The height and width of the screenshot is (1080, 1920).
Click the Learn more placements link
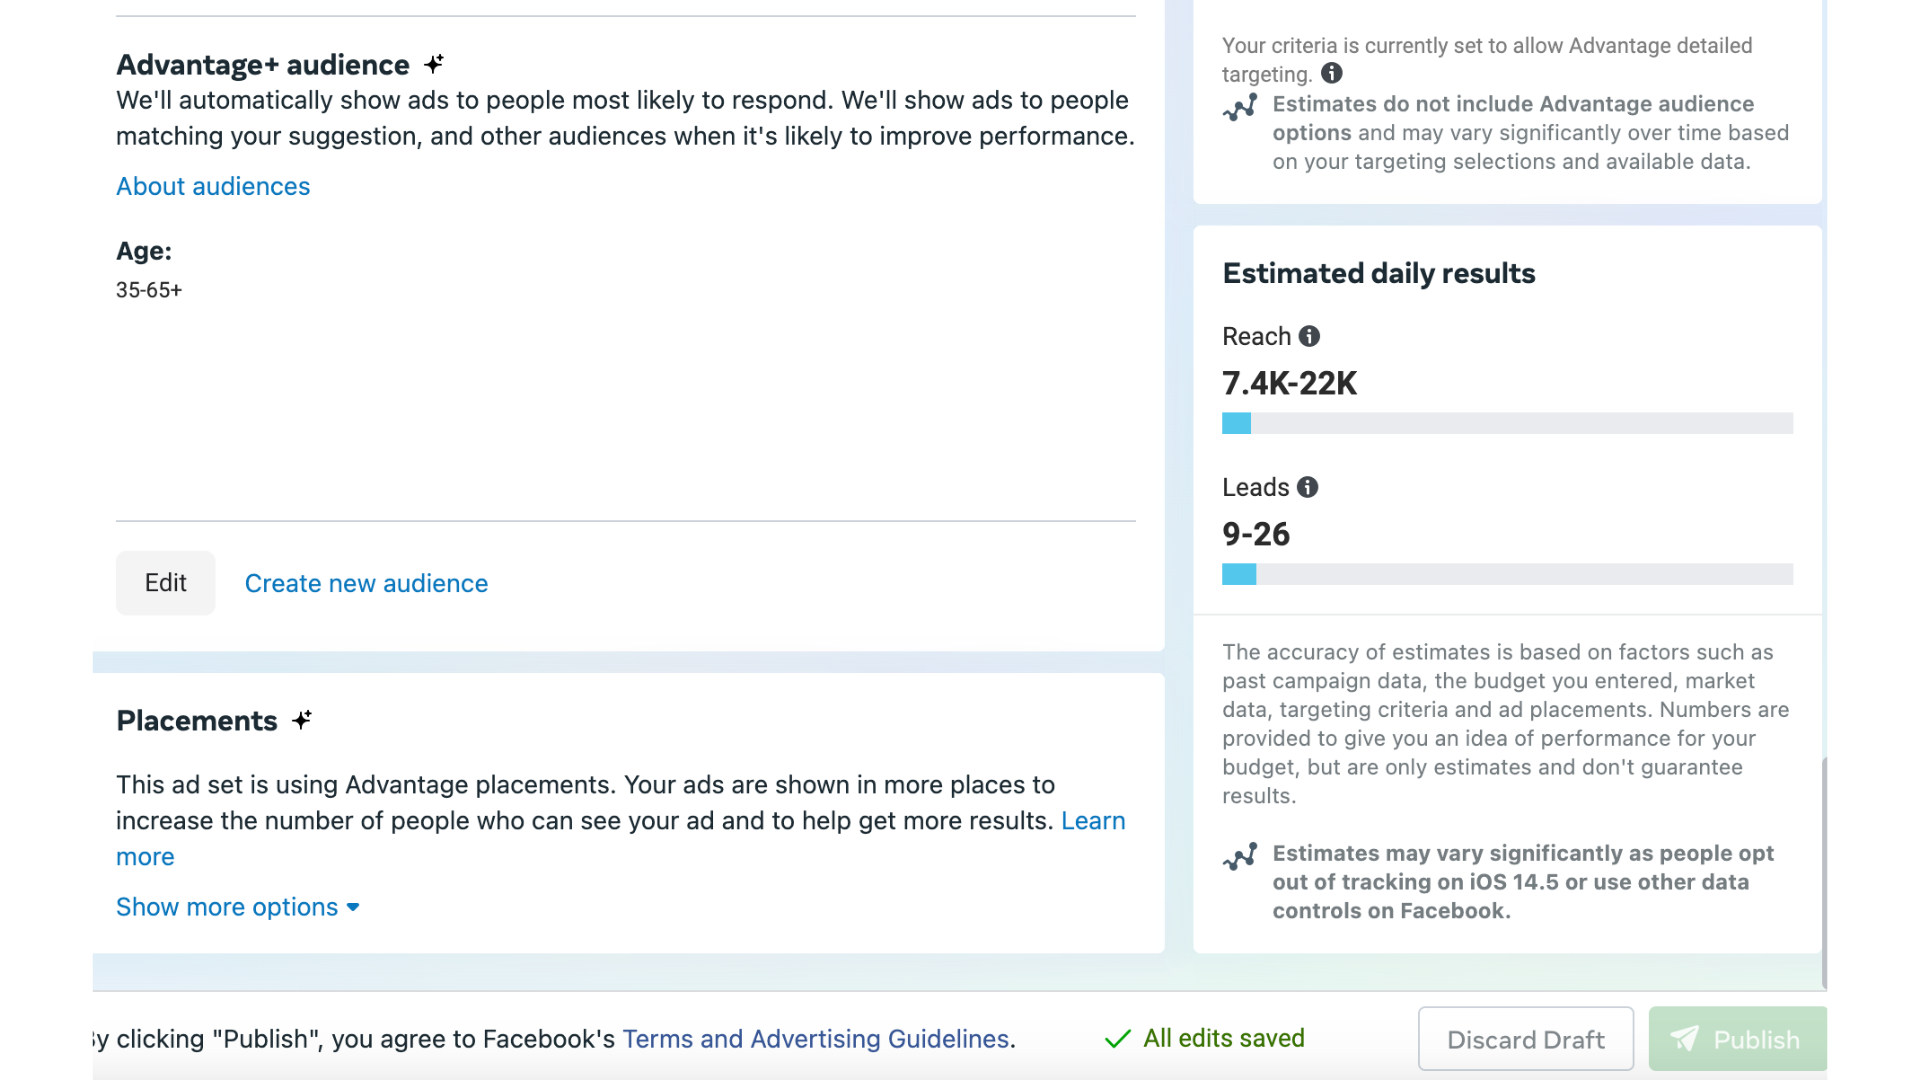click(1093, 821)
